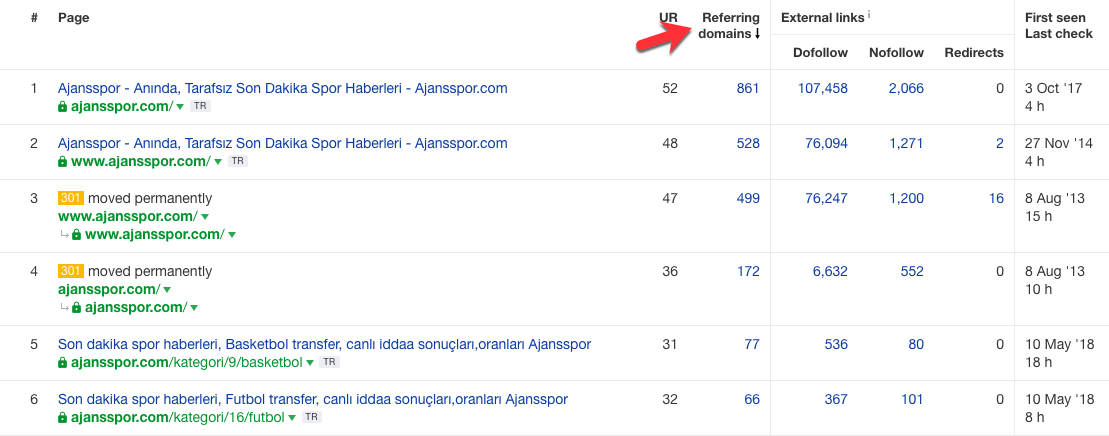Open the 107,458 dofollow links count

[x=821, y=88]
